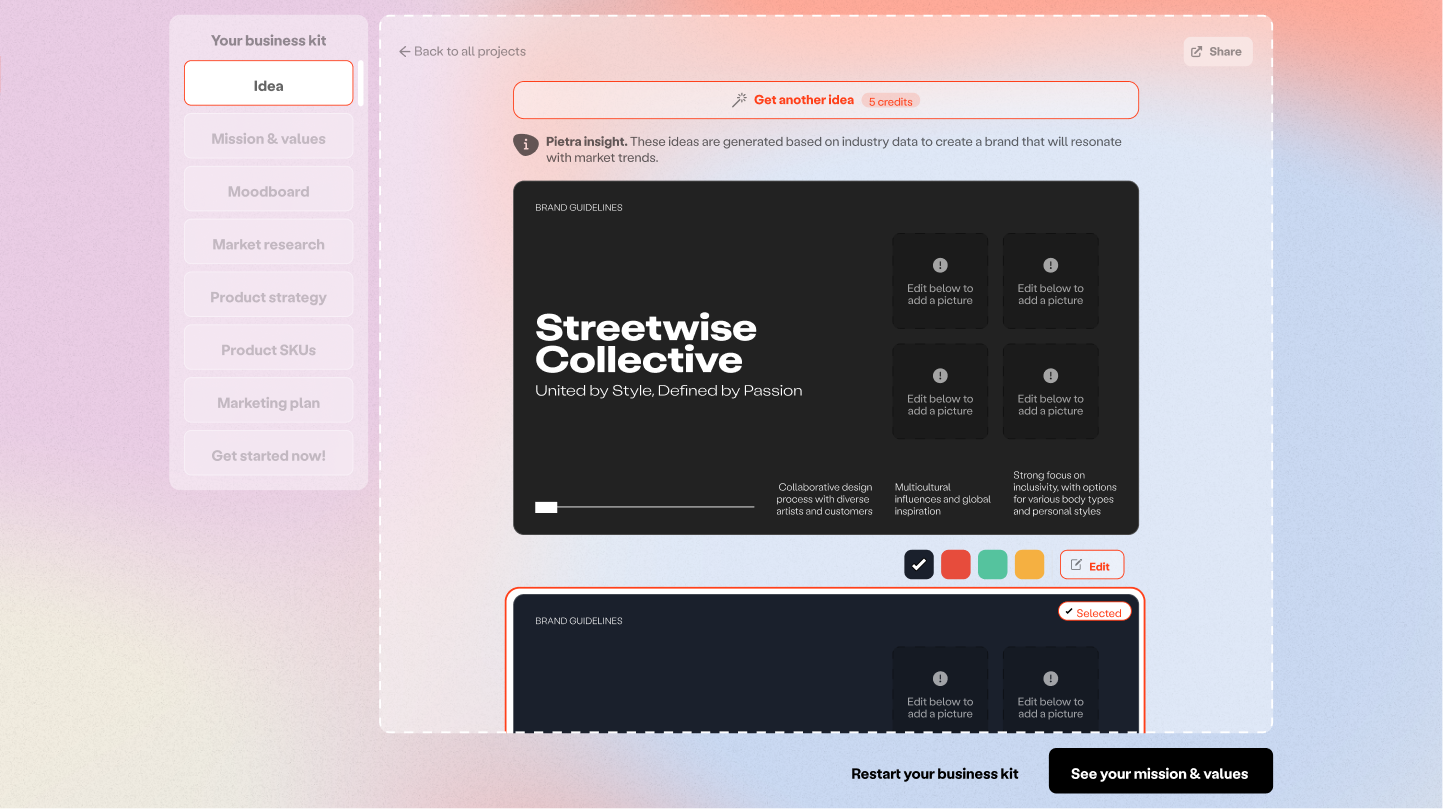Choose the dark navy color swatch
Image resolution: width=1443 pixels, height=809 pixels.
919,564
